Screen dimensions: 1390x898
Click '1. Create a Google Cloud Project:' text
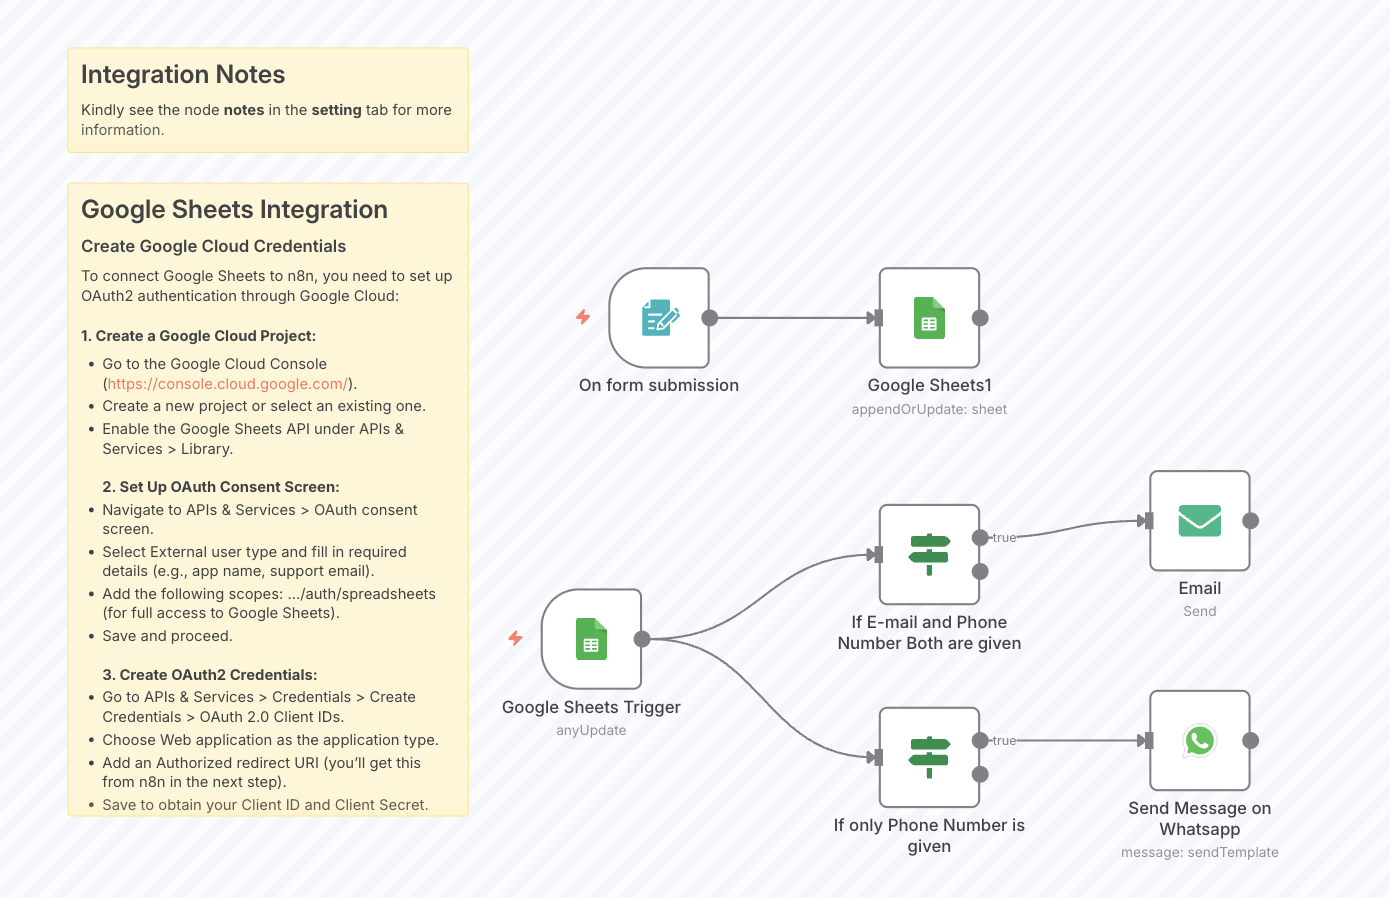pos(198,336)
